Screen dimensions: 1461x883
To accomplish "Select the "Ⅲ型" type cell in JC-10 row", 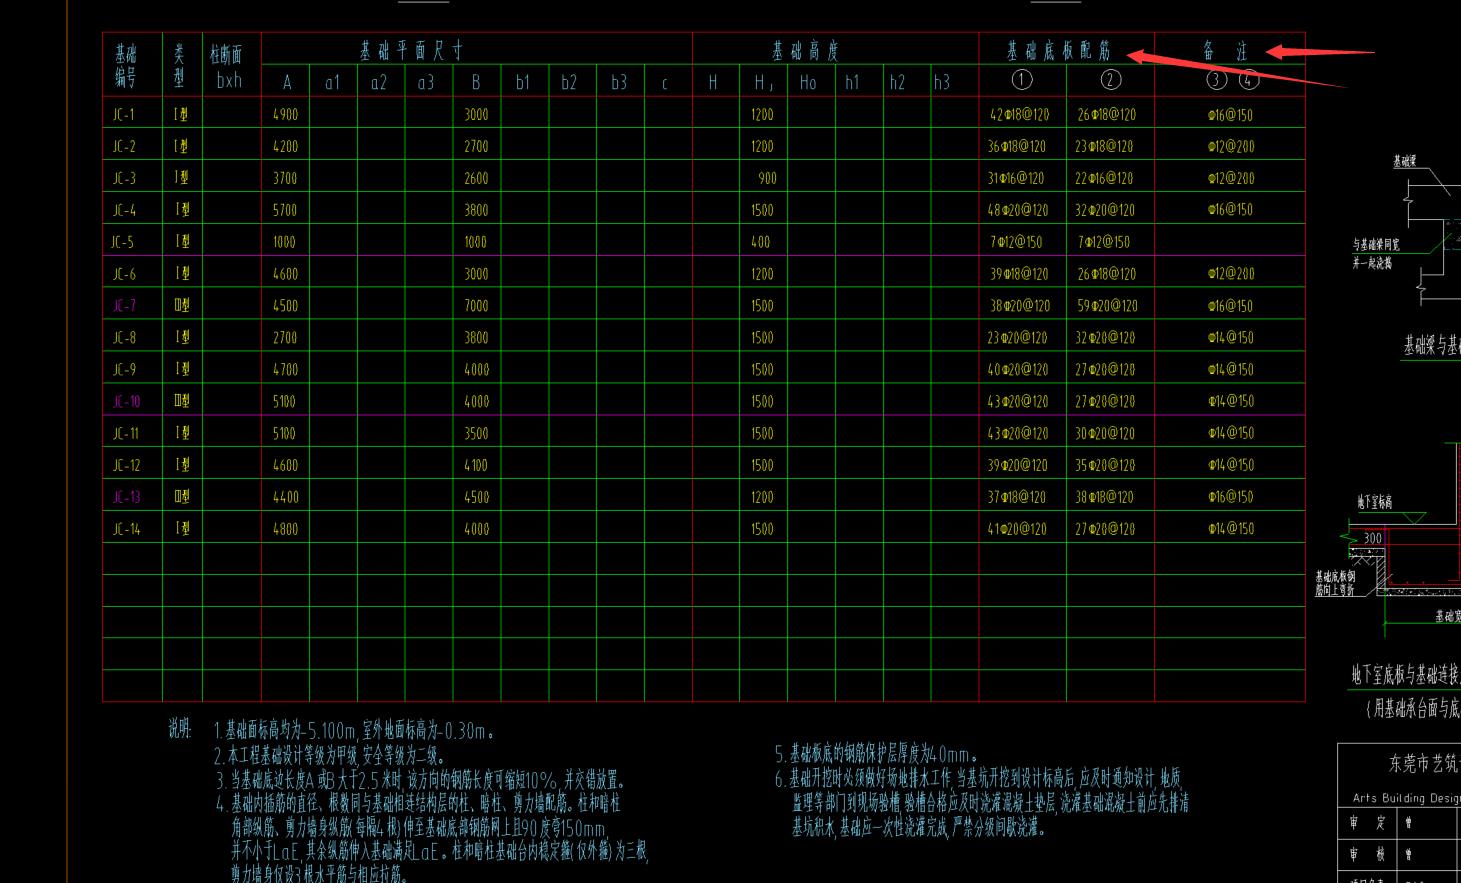I will (x=182, y=401).
